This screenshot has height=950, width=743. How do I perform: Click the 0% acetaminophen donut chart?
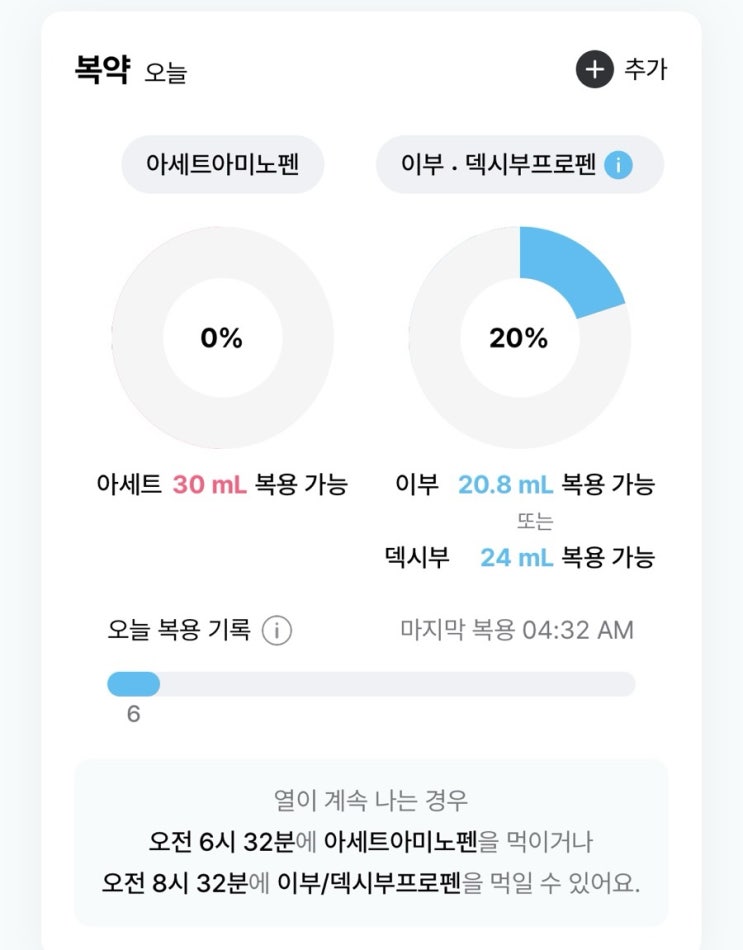pyautogui.click(x=222, y=337)
